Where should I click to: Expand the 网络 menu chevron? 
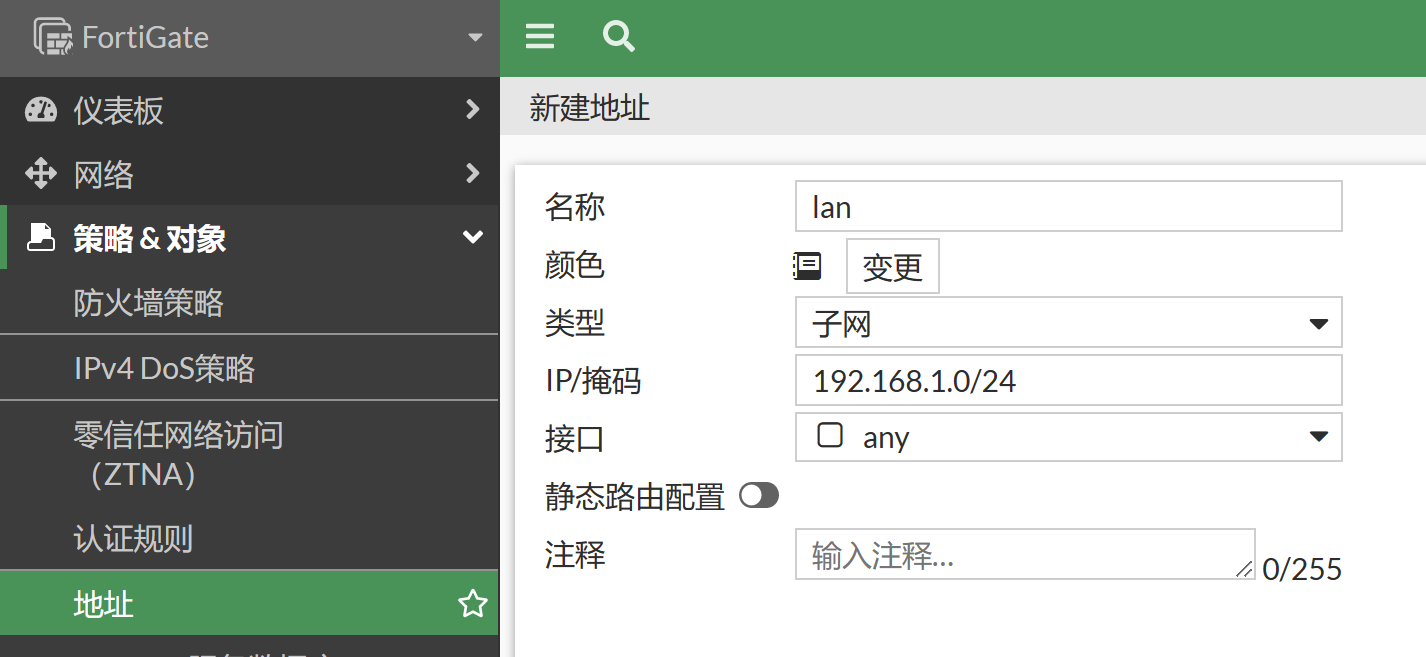(473, 174)
